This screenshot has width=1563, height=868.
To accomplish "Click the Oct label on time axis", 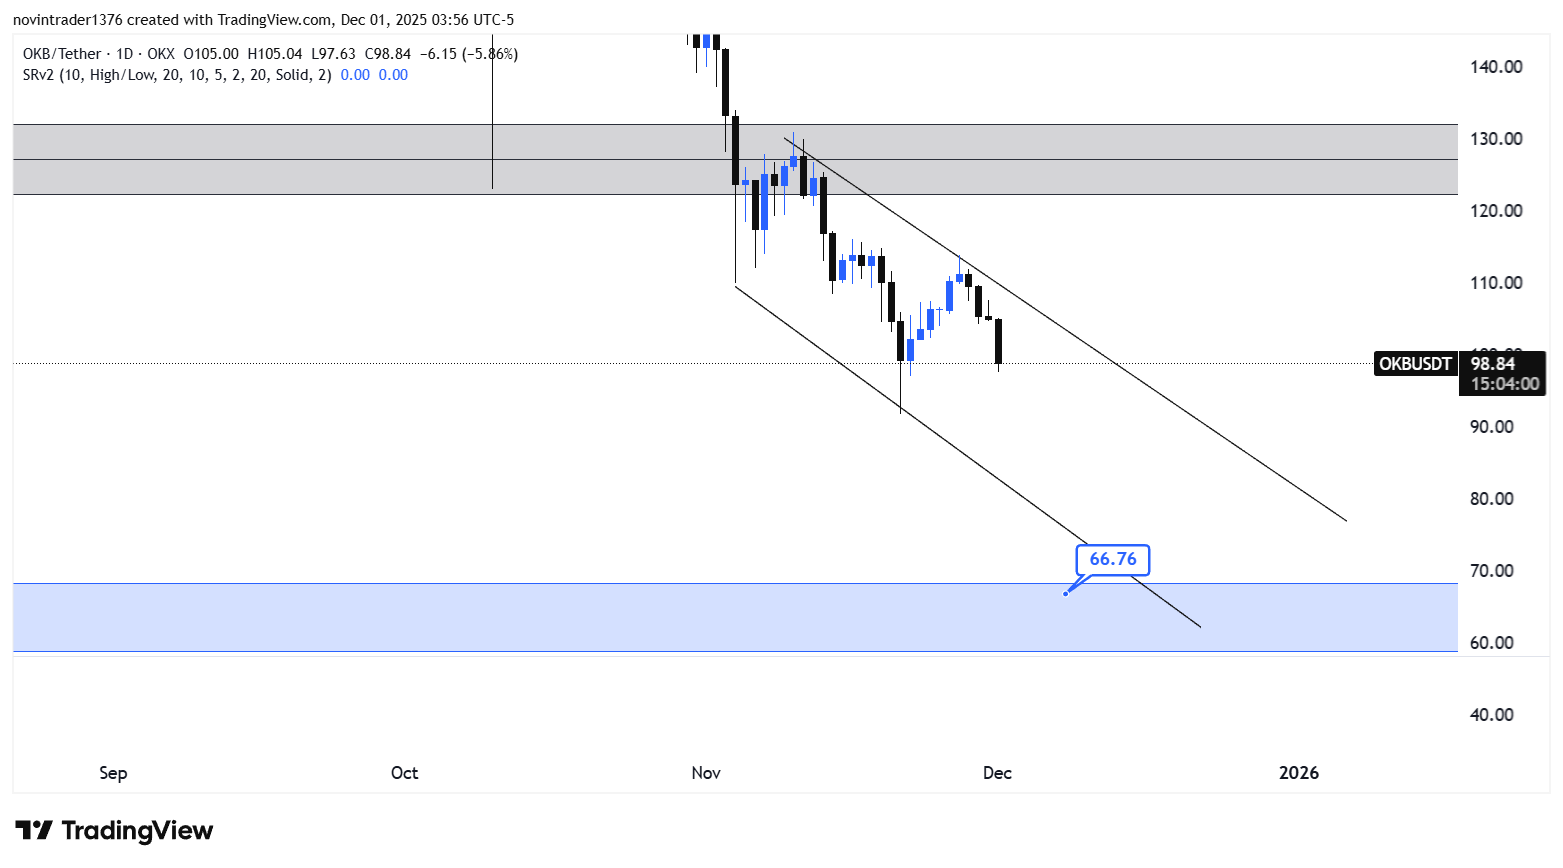I will (404, 773).
